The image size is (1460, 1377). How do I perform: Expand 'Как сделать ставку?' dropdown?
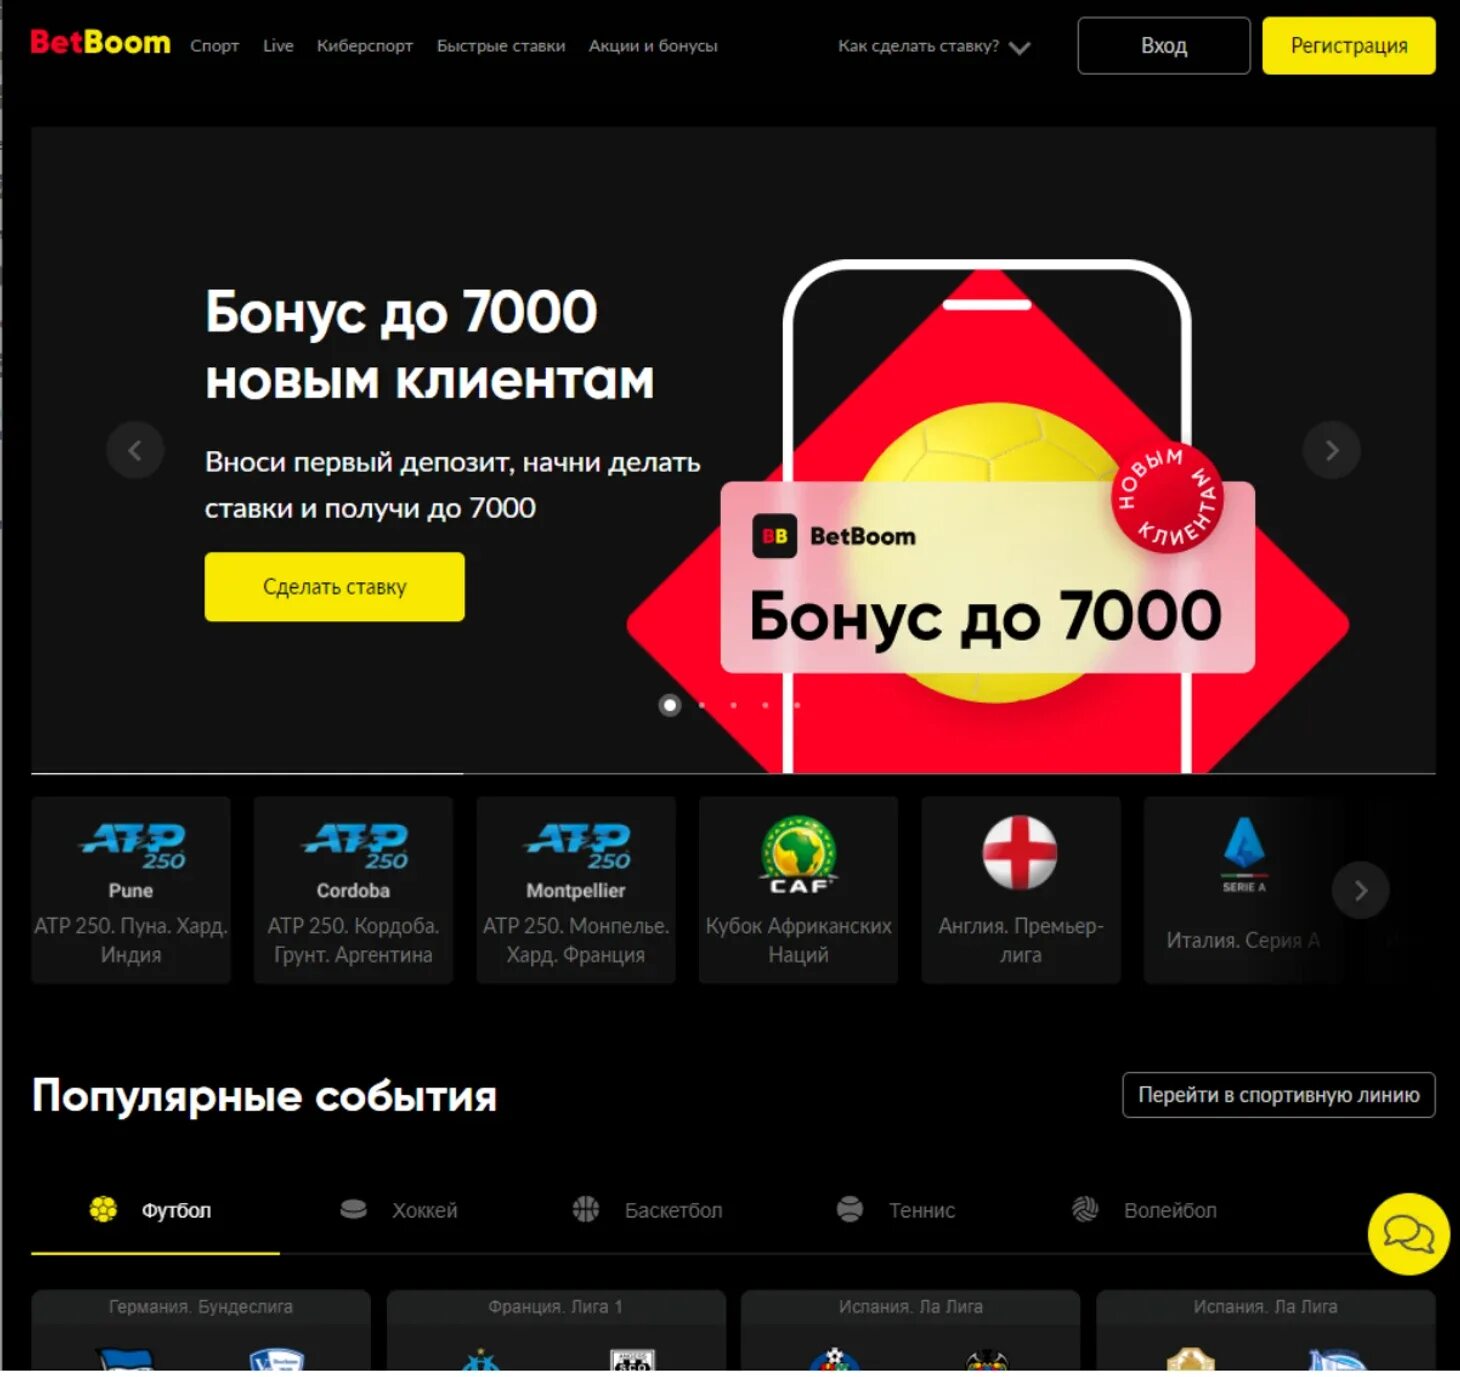click(934, 46)
